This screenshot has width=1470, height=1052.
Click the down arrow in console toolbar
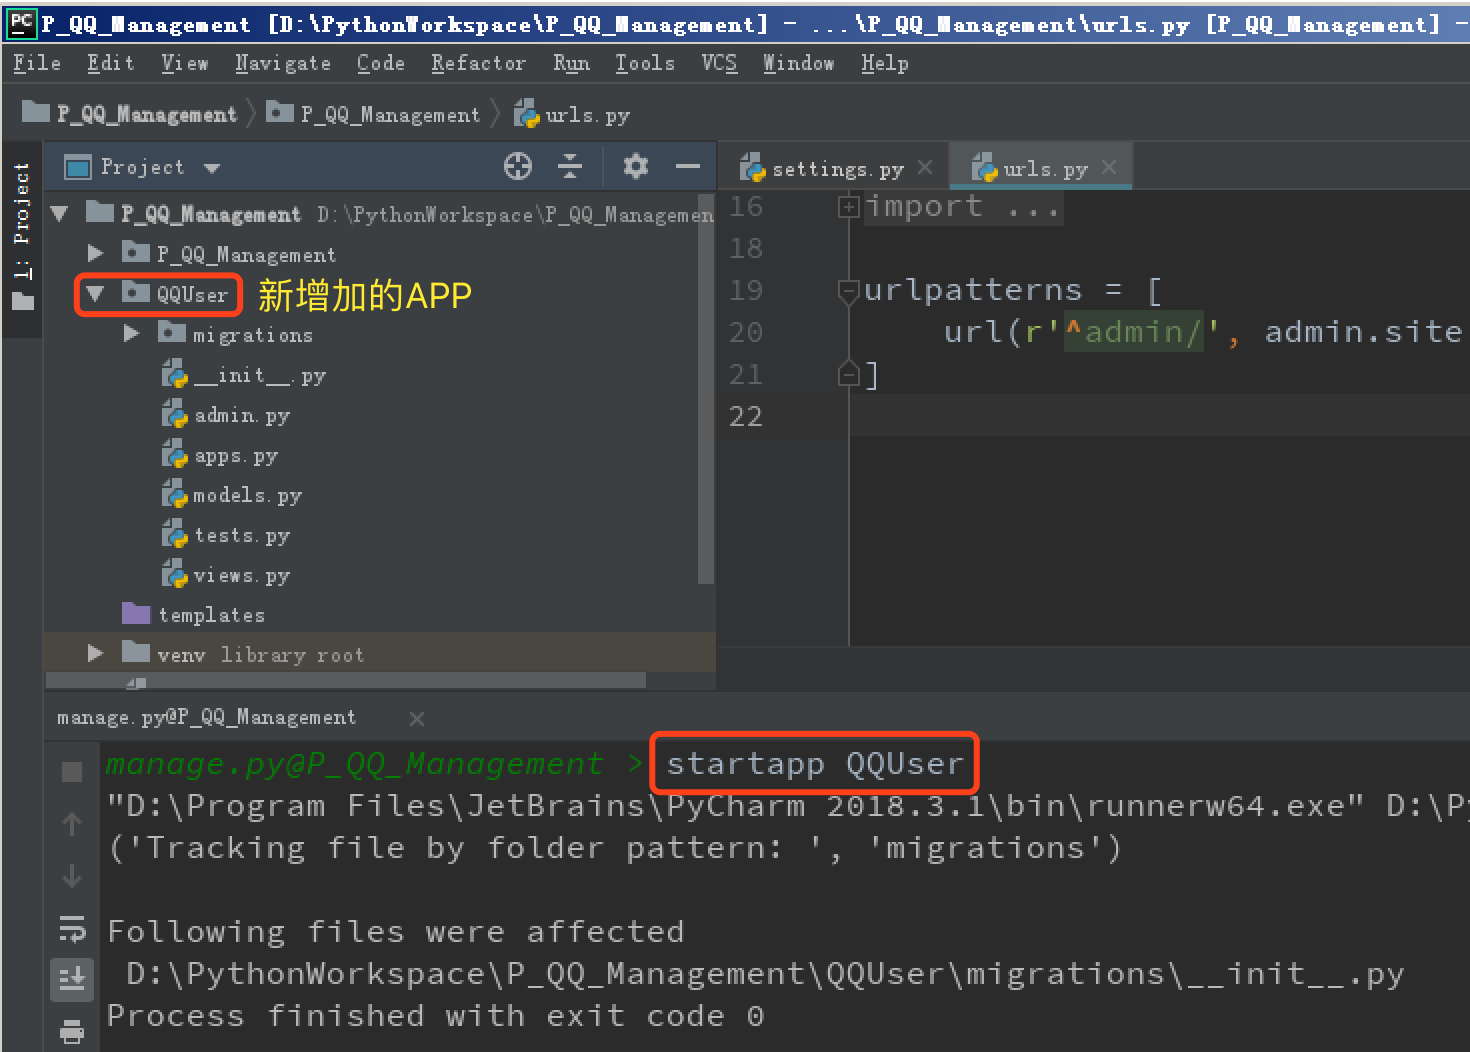(72, 875)
